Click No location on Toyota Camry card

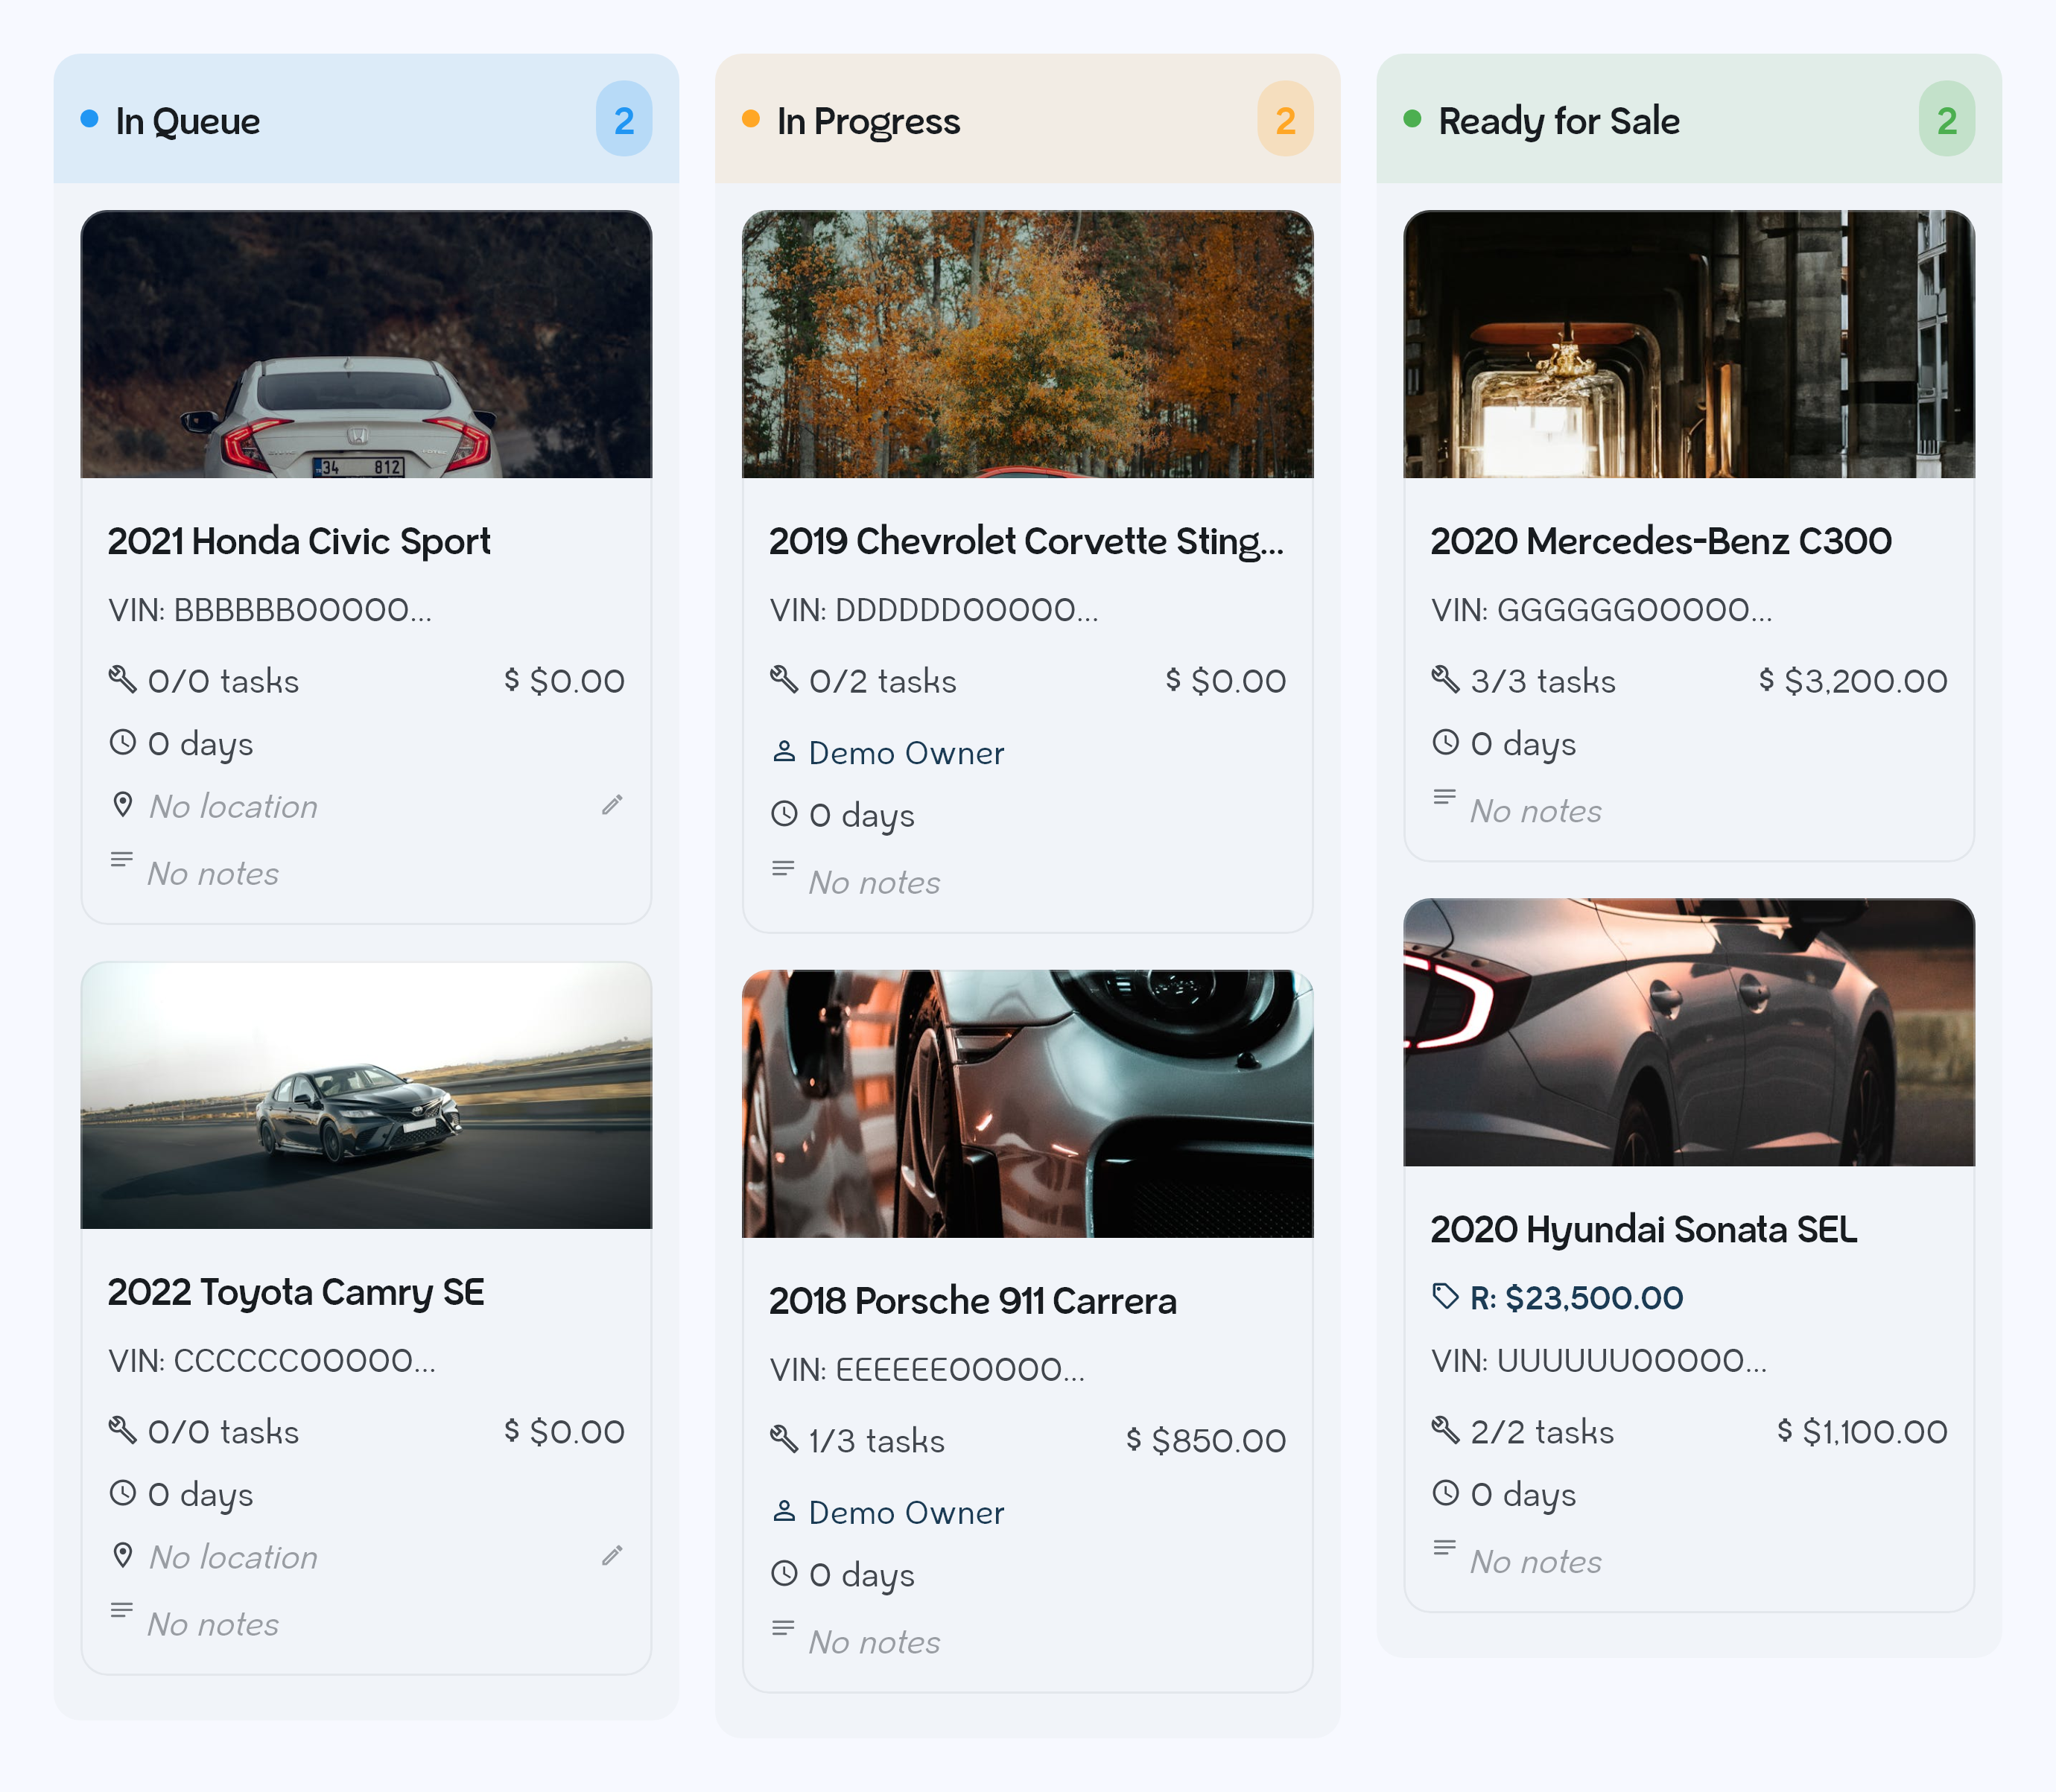click(233, 1557)
